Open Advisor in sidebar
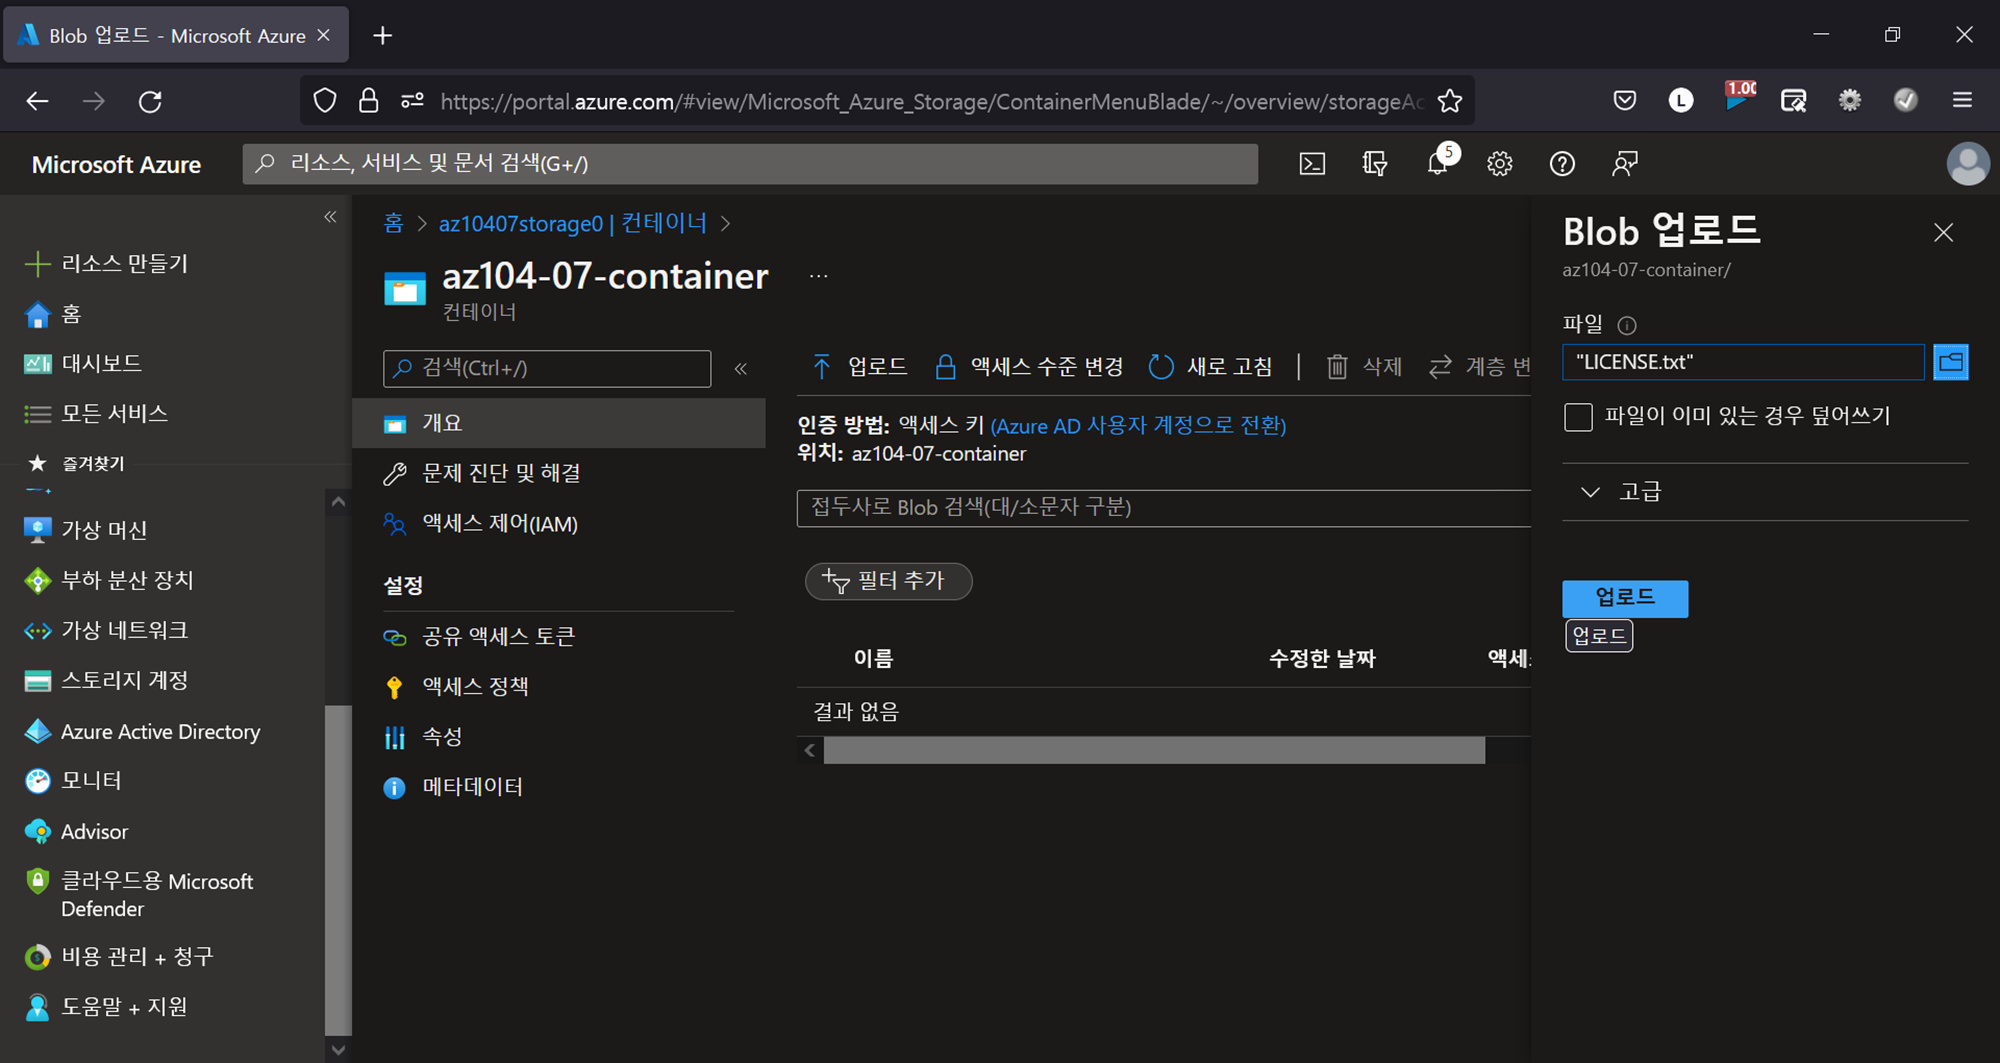 [x=75, y=831]
